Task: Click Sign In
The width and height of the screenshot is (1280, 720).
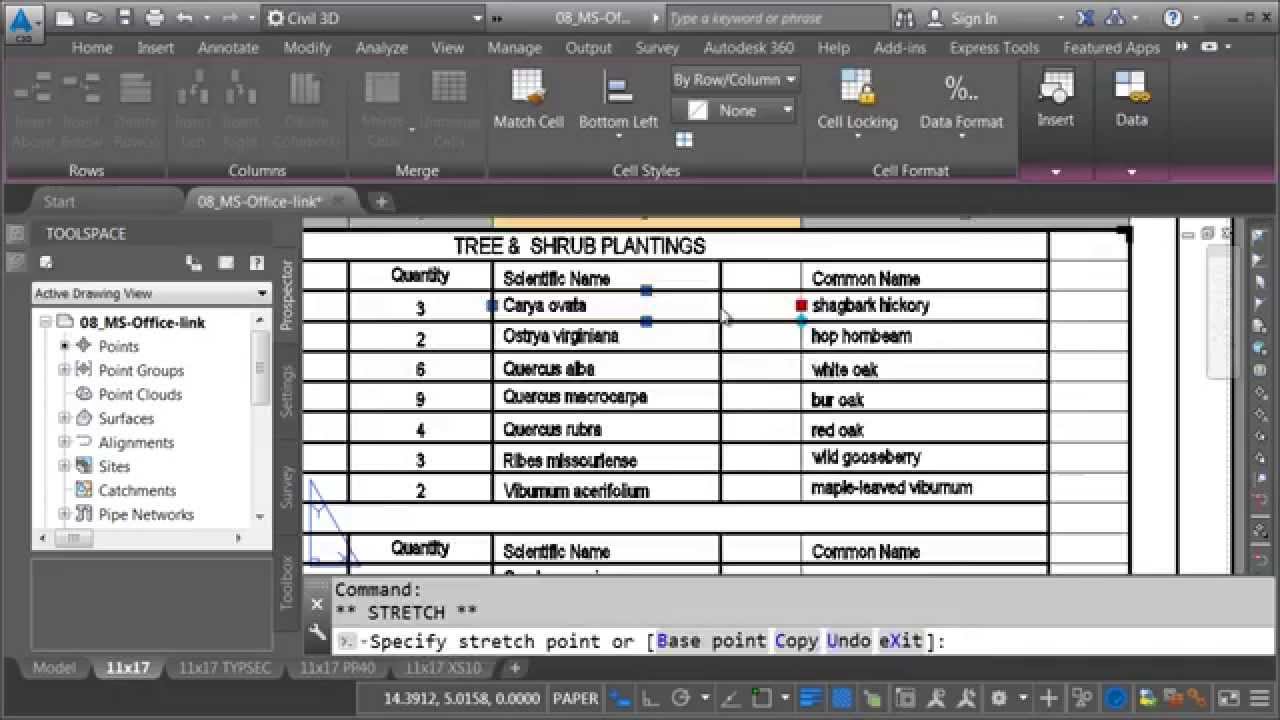Action: pos(973,18)
